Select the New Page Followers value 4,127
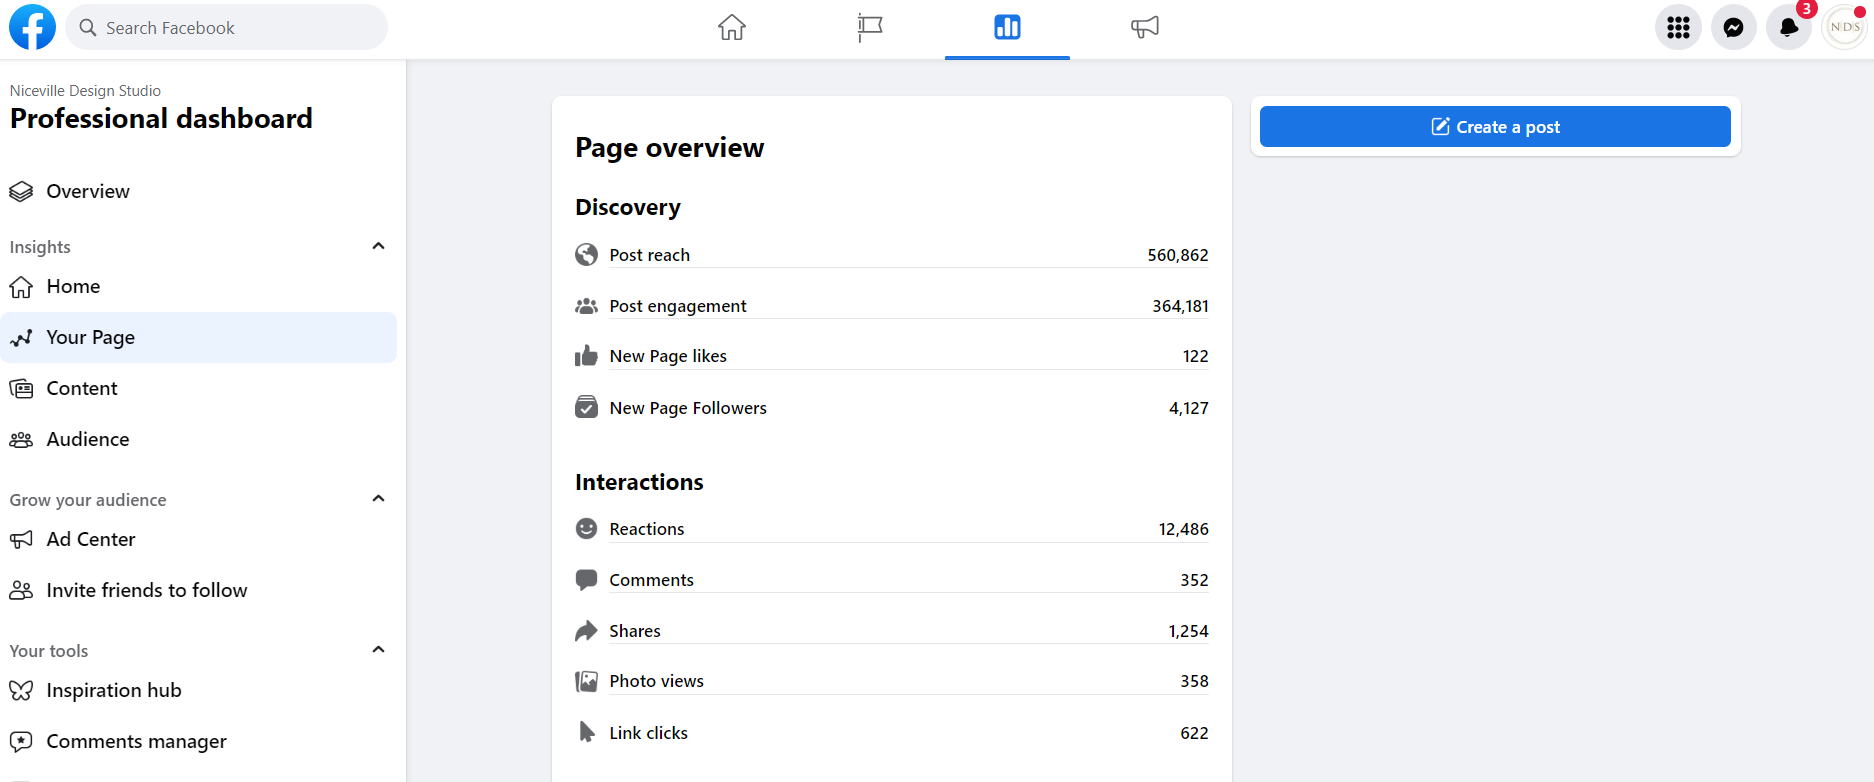 click(x=1188, y=408)
